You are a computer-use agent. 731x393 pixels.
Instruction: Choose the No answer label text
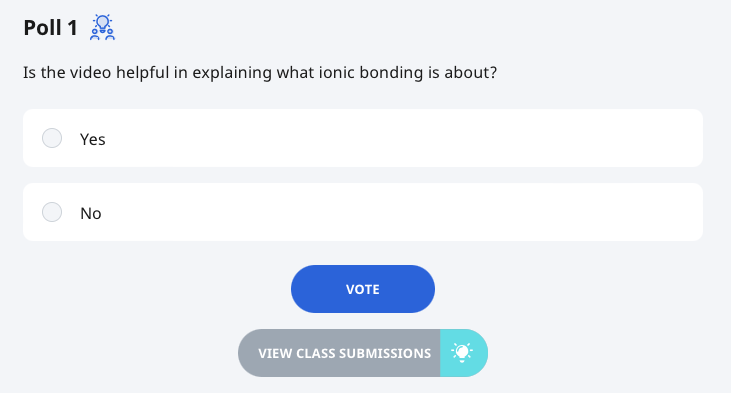point(91,214)
